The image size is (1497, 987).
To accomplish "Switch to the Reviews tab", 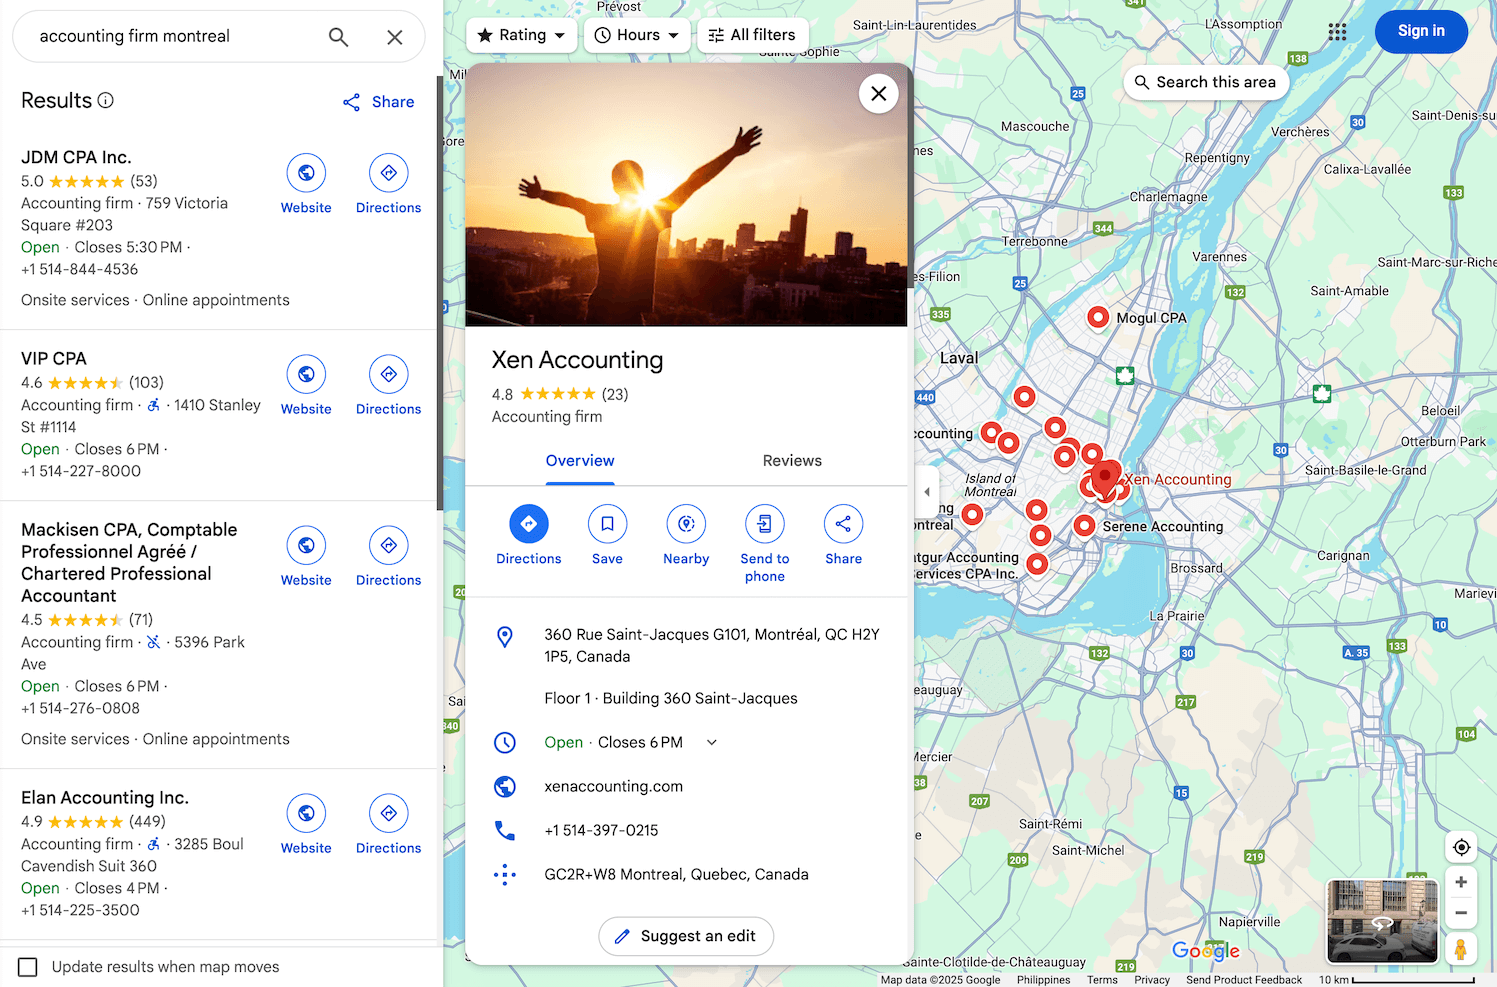I will (792, 461).
